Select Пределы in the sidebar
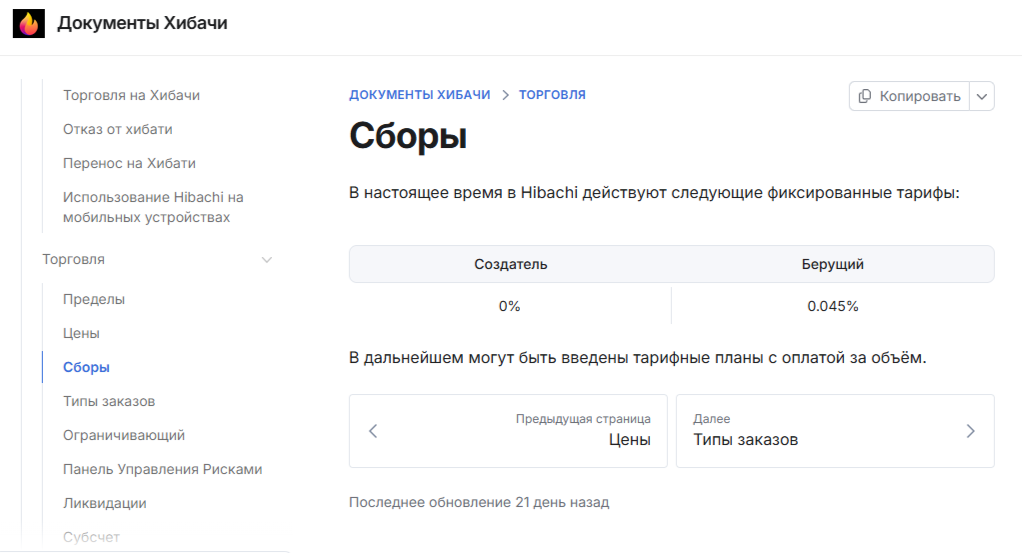The image size is (1022, 553). 94,300
